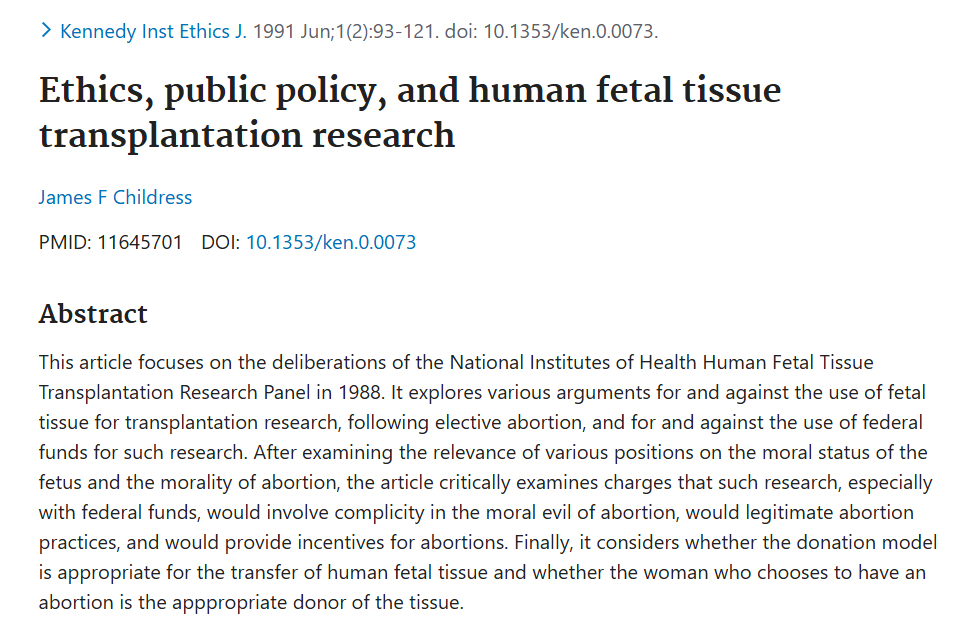Click the "DOI:" label

221,243
